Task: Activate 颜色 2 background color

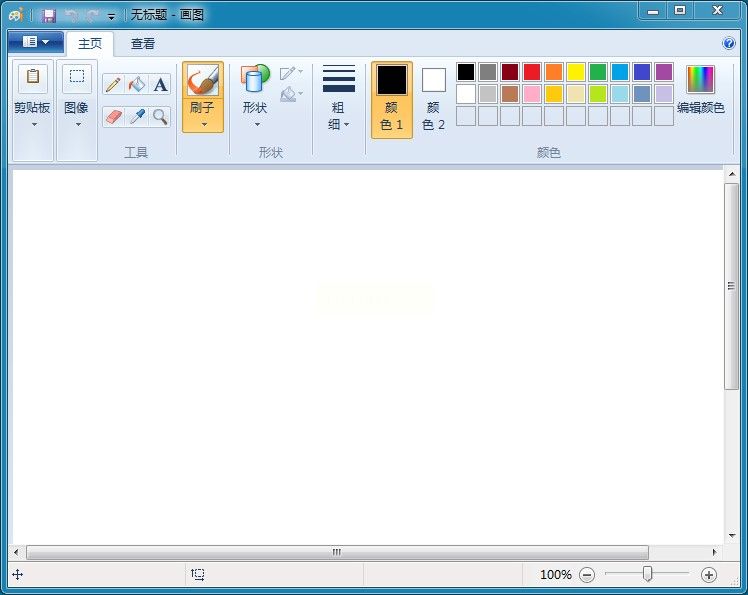Action: point(433,99)
